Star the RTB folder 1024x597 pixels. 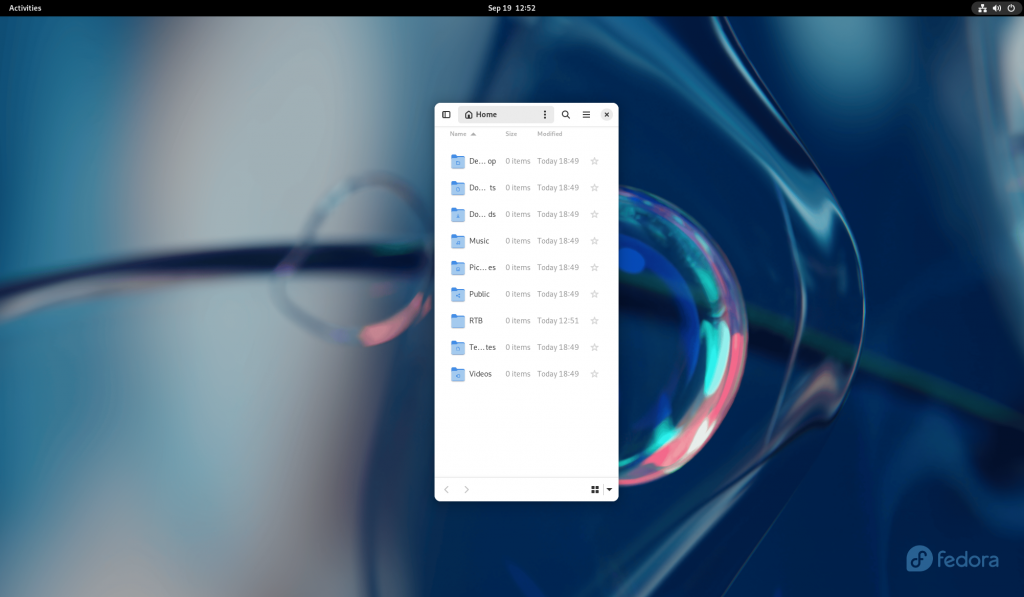click(594, 320)
